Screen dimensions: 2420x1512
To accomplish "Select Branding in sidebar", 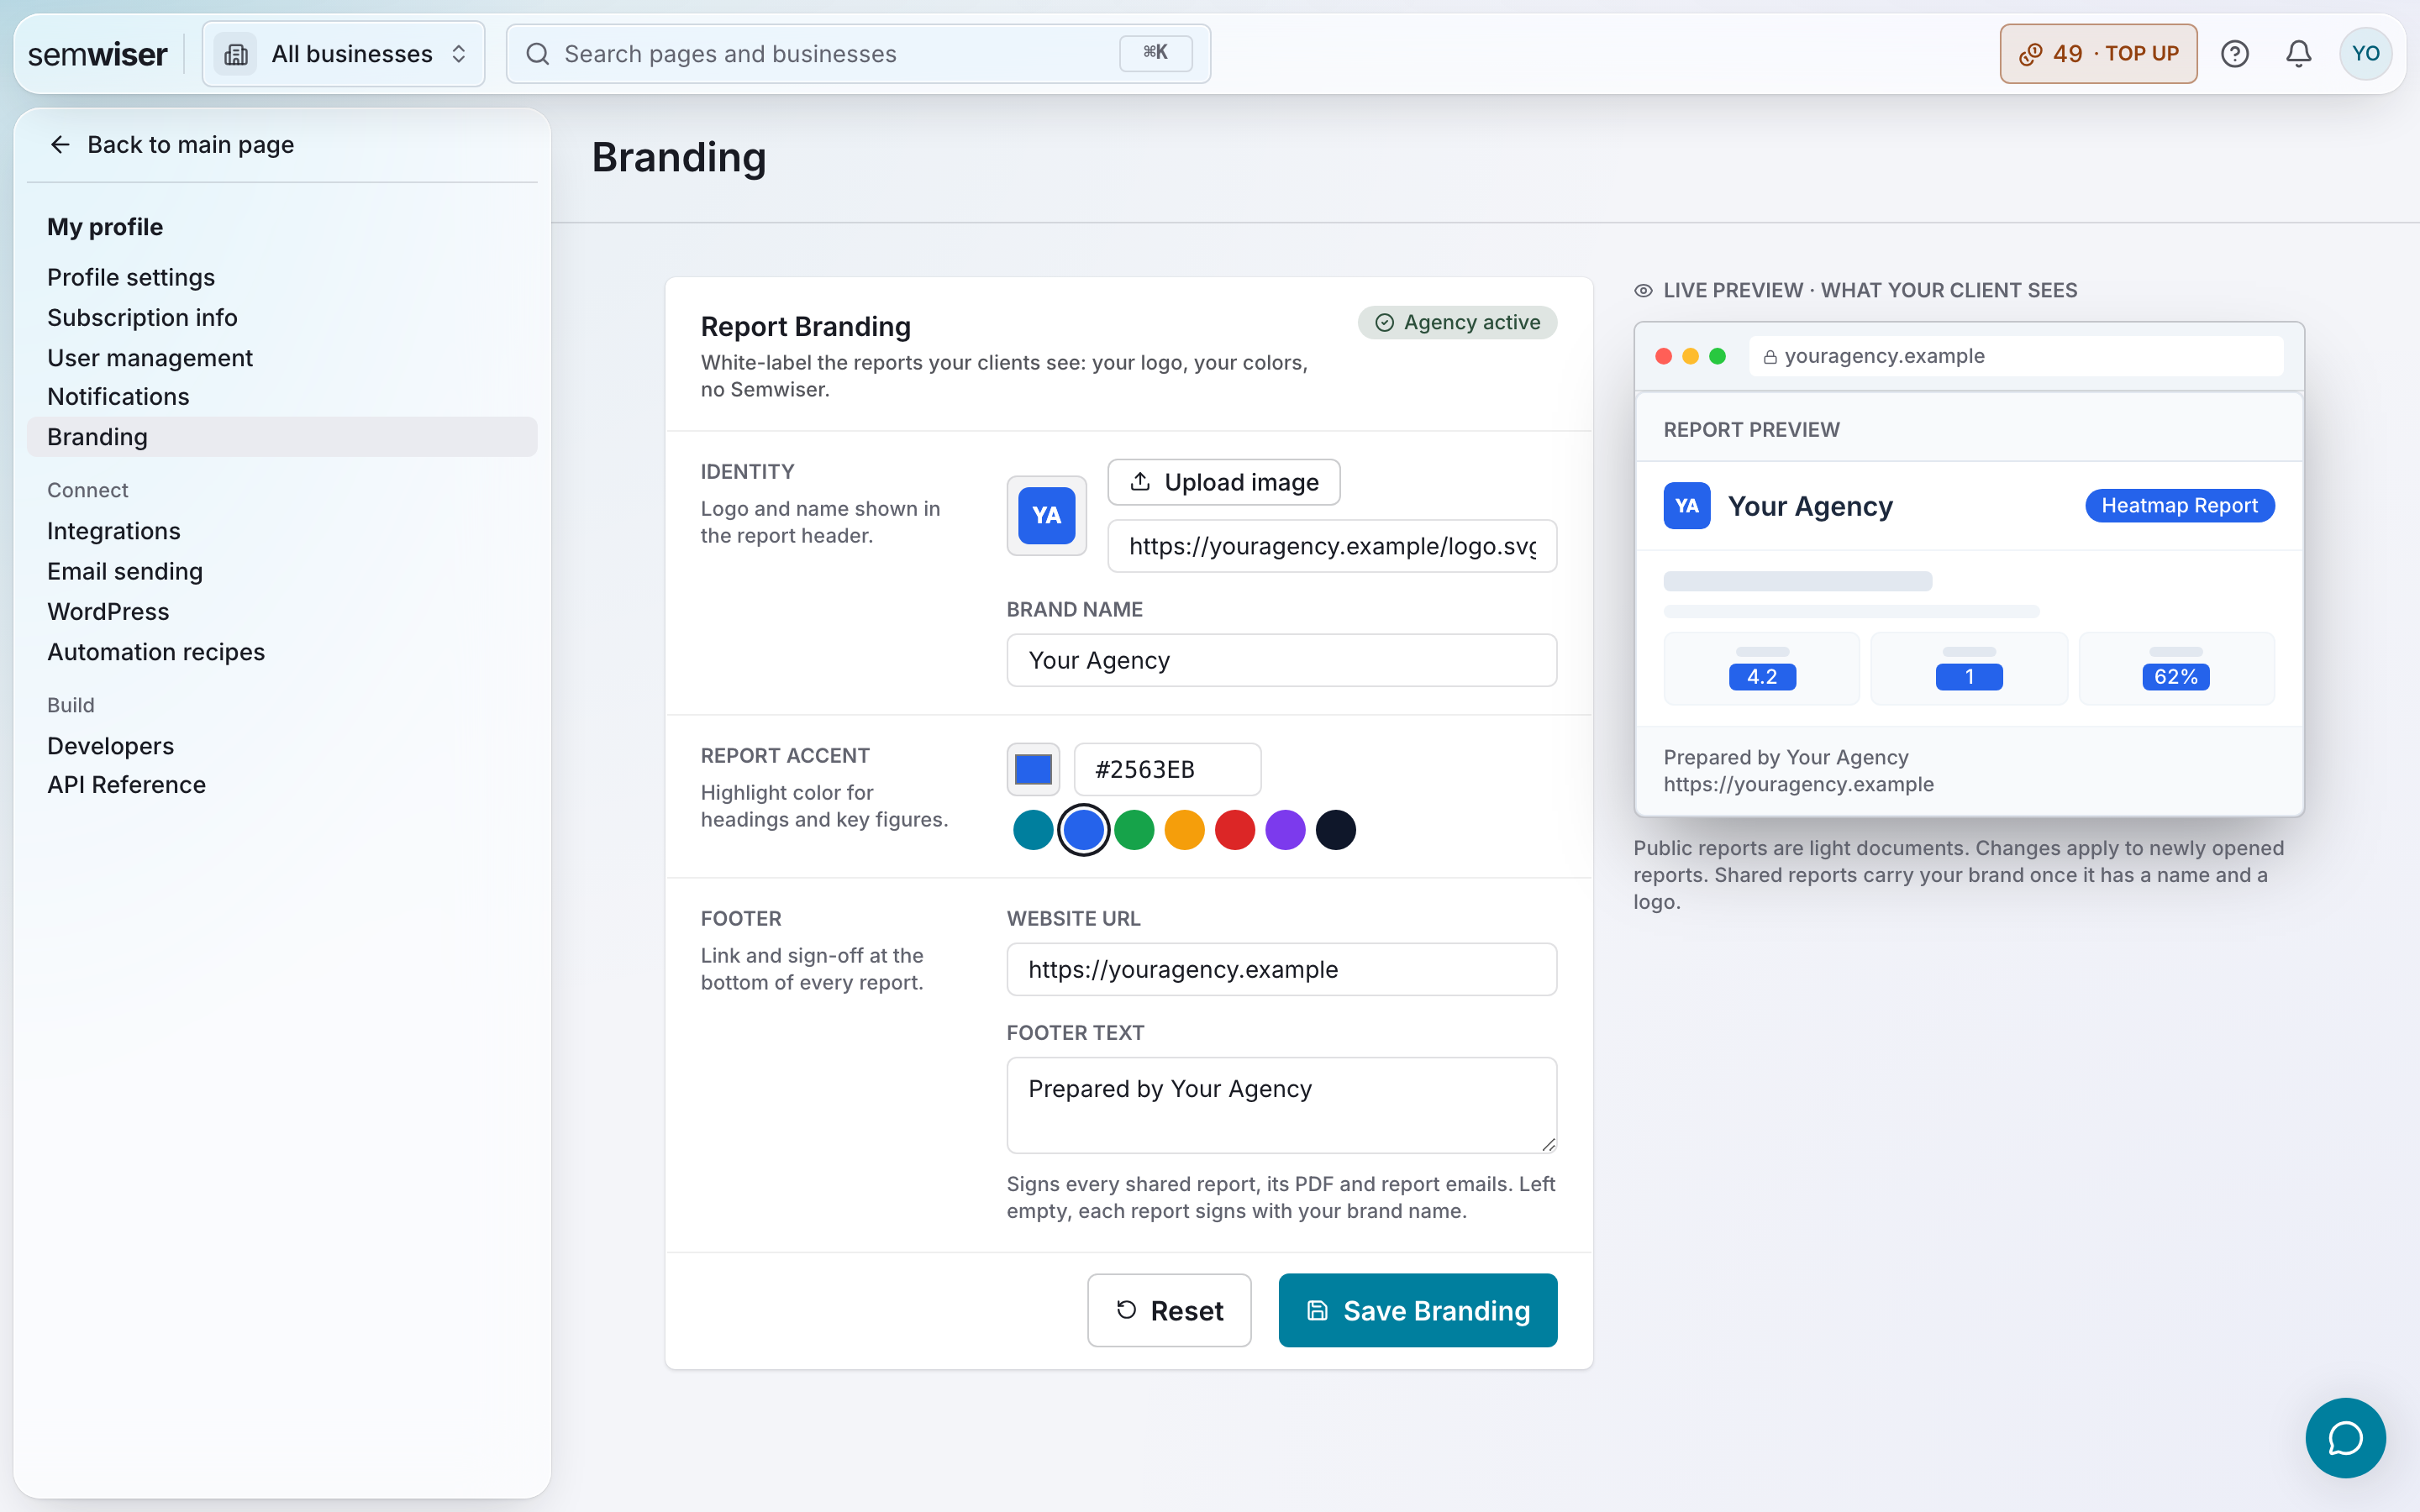I will pyautogui.click(x=282, y=437).
